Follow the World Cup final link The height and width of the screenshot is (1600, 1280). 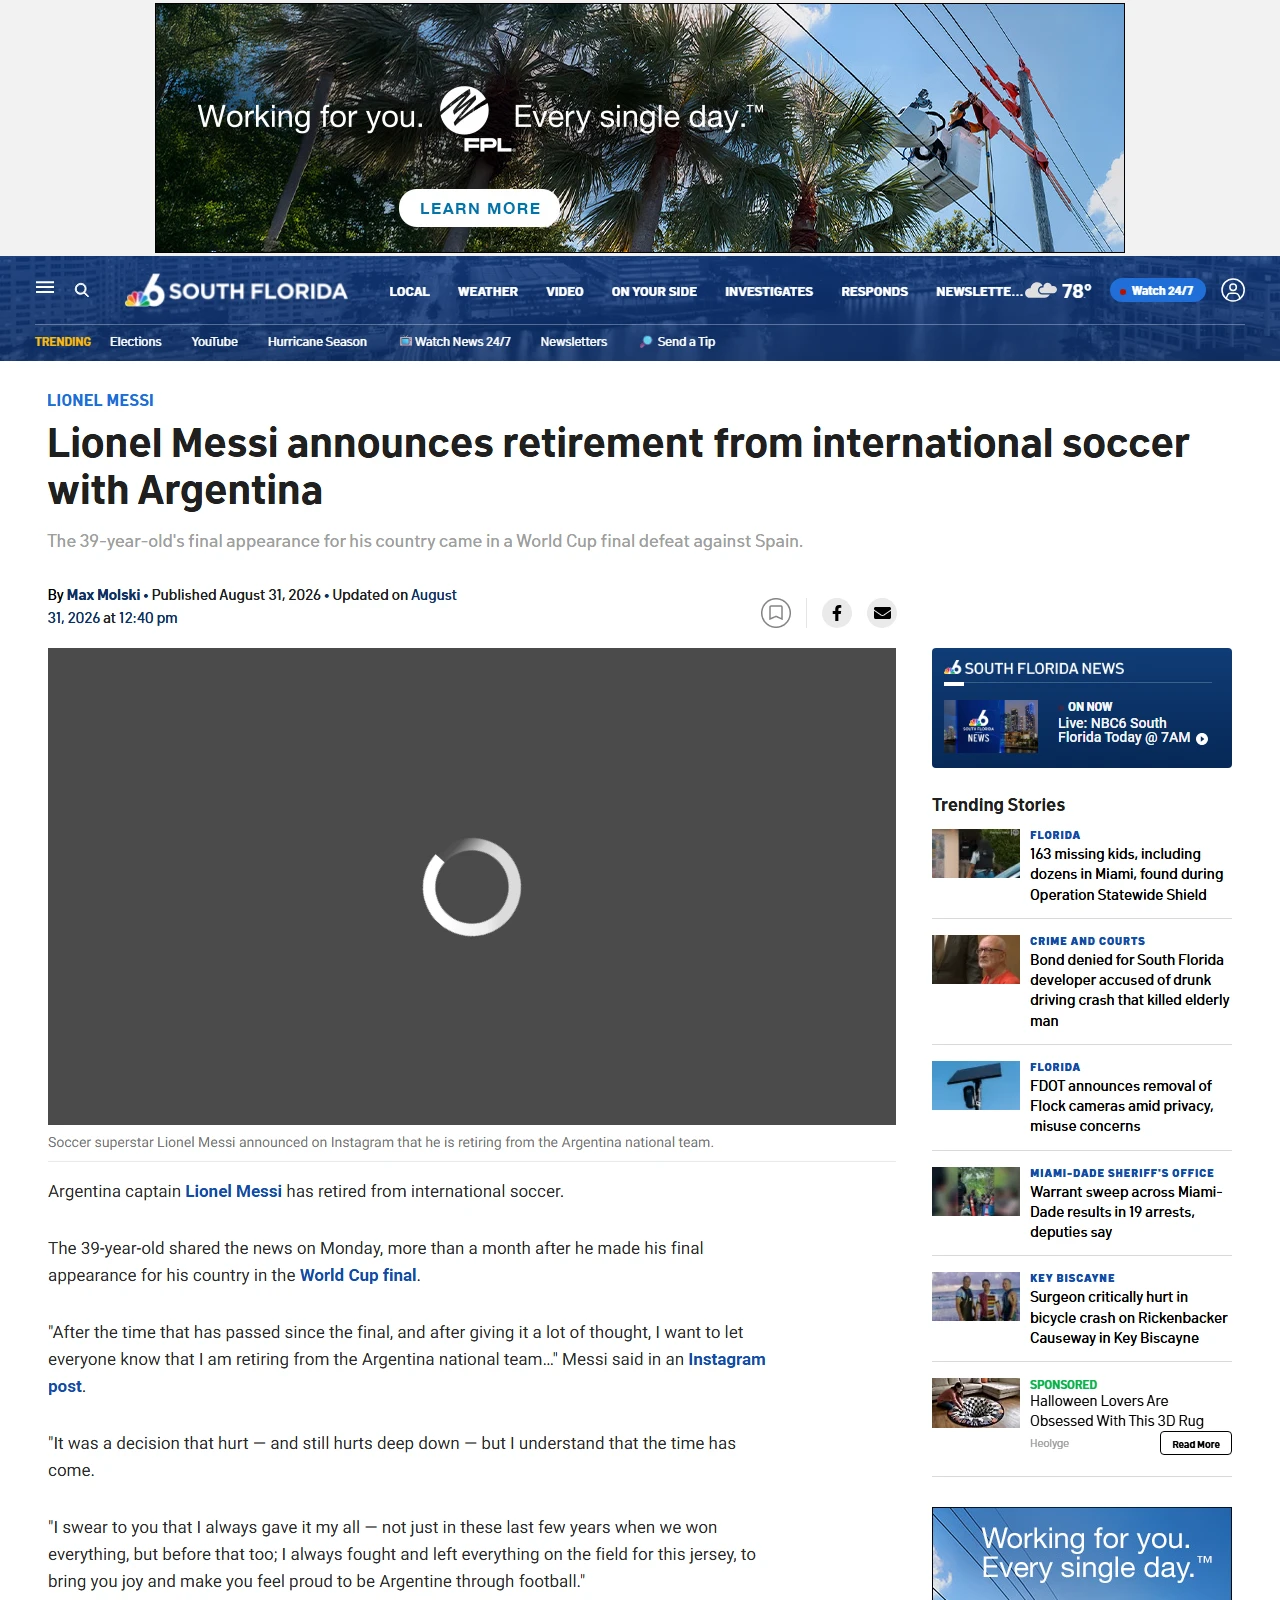[x=358, y=1275]
